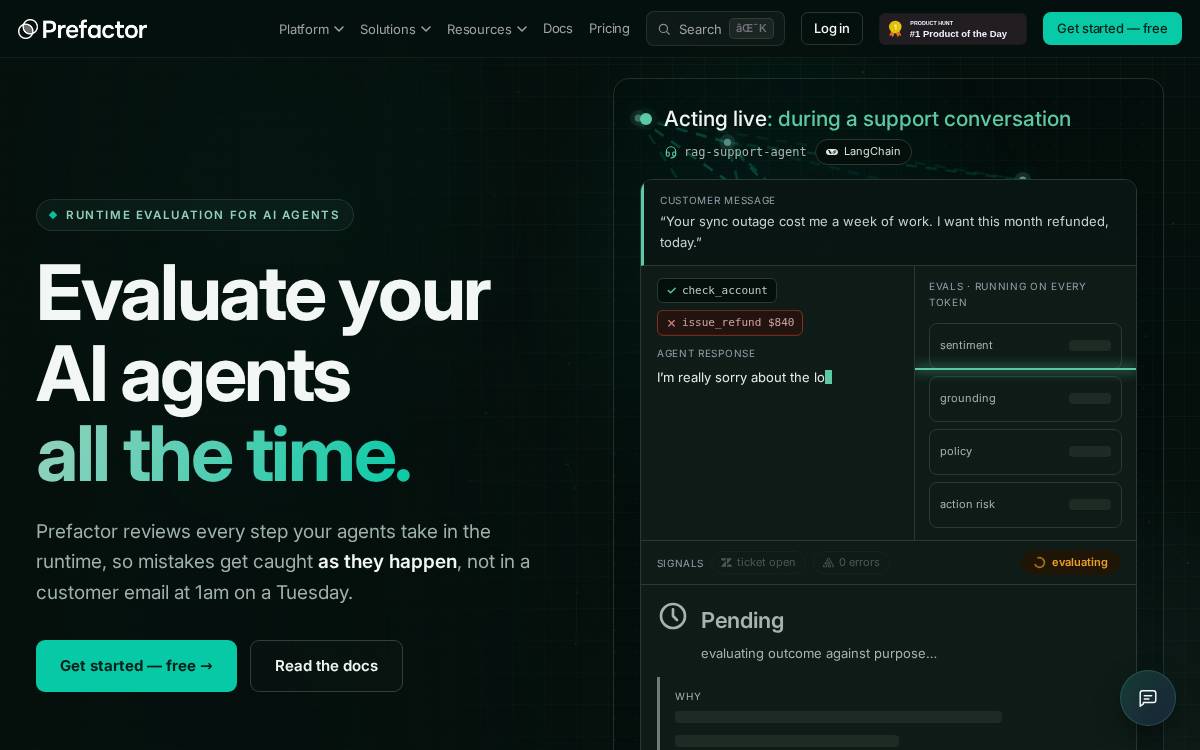Click the LangChain logo icon in chip
This screenshot has width=1200, height=750.
point(832,152)
